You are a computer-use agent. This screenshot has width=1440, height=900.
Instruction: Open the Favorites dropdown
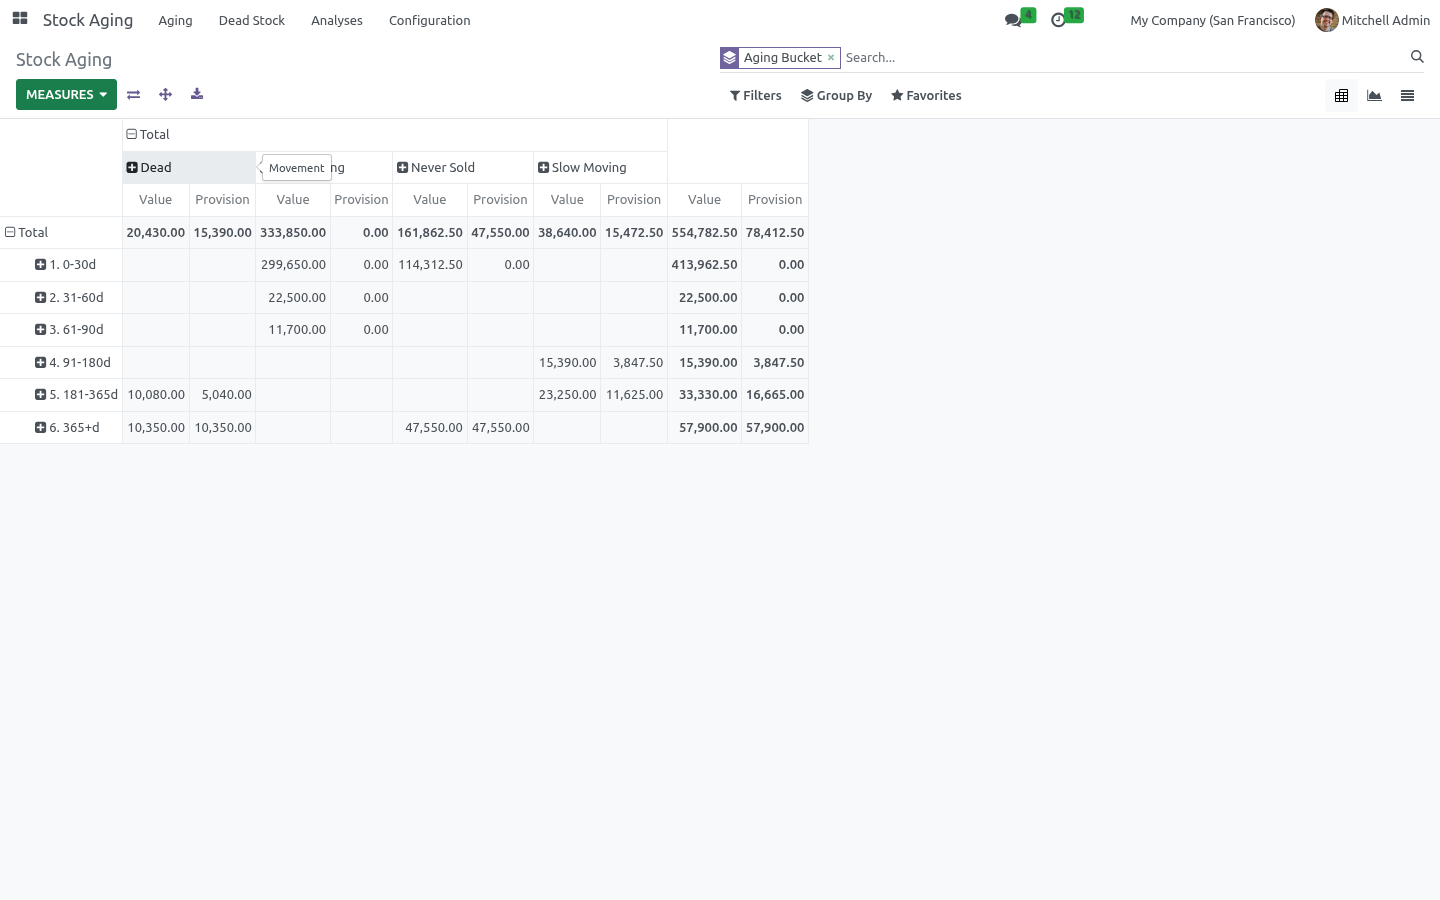pyautogui.click(x=926, y=96)
